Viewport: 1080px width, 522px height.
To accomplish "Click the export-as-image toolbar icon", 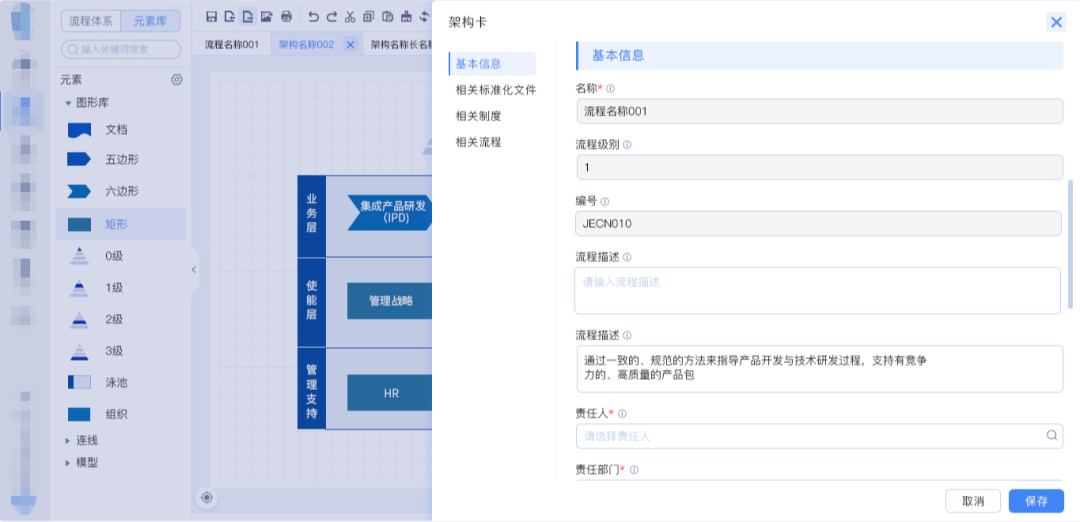I will tap(266, 17).
